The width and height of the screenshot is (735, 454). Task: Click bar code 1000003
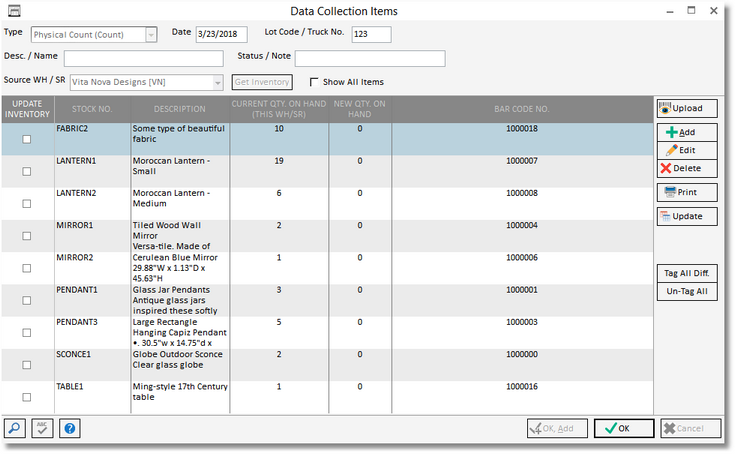[522, 322]
